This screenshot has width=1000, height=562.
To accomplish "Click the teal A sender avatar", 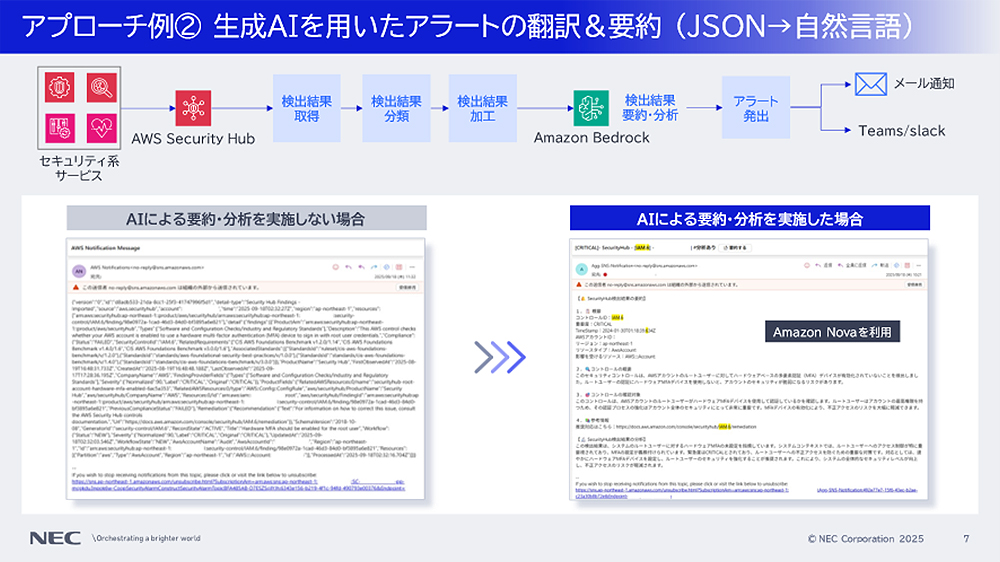I will coord(580,268).
